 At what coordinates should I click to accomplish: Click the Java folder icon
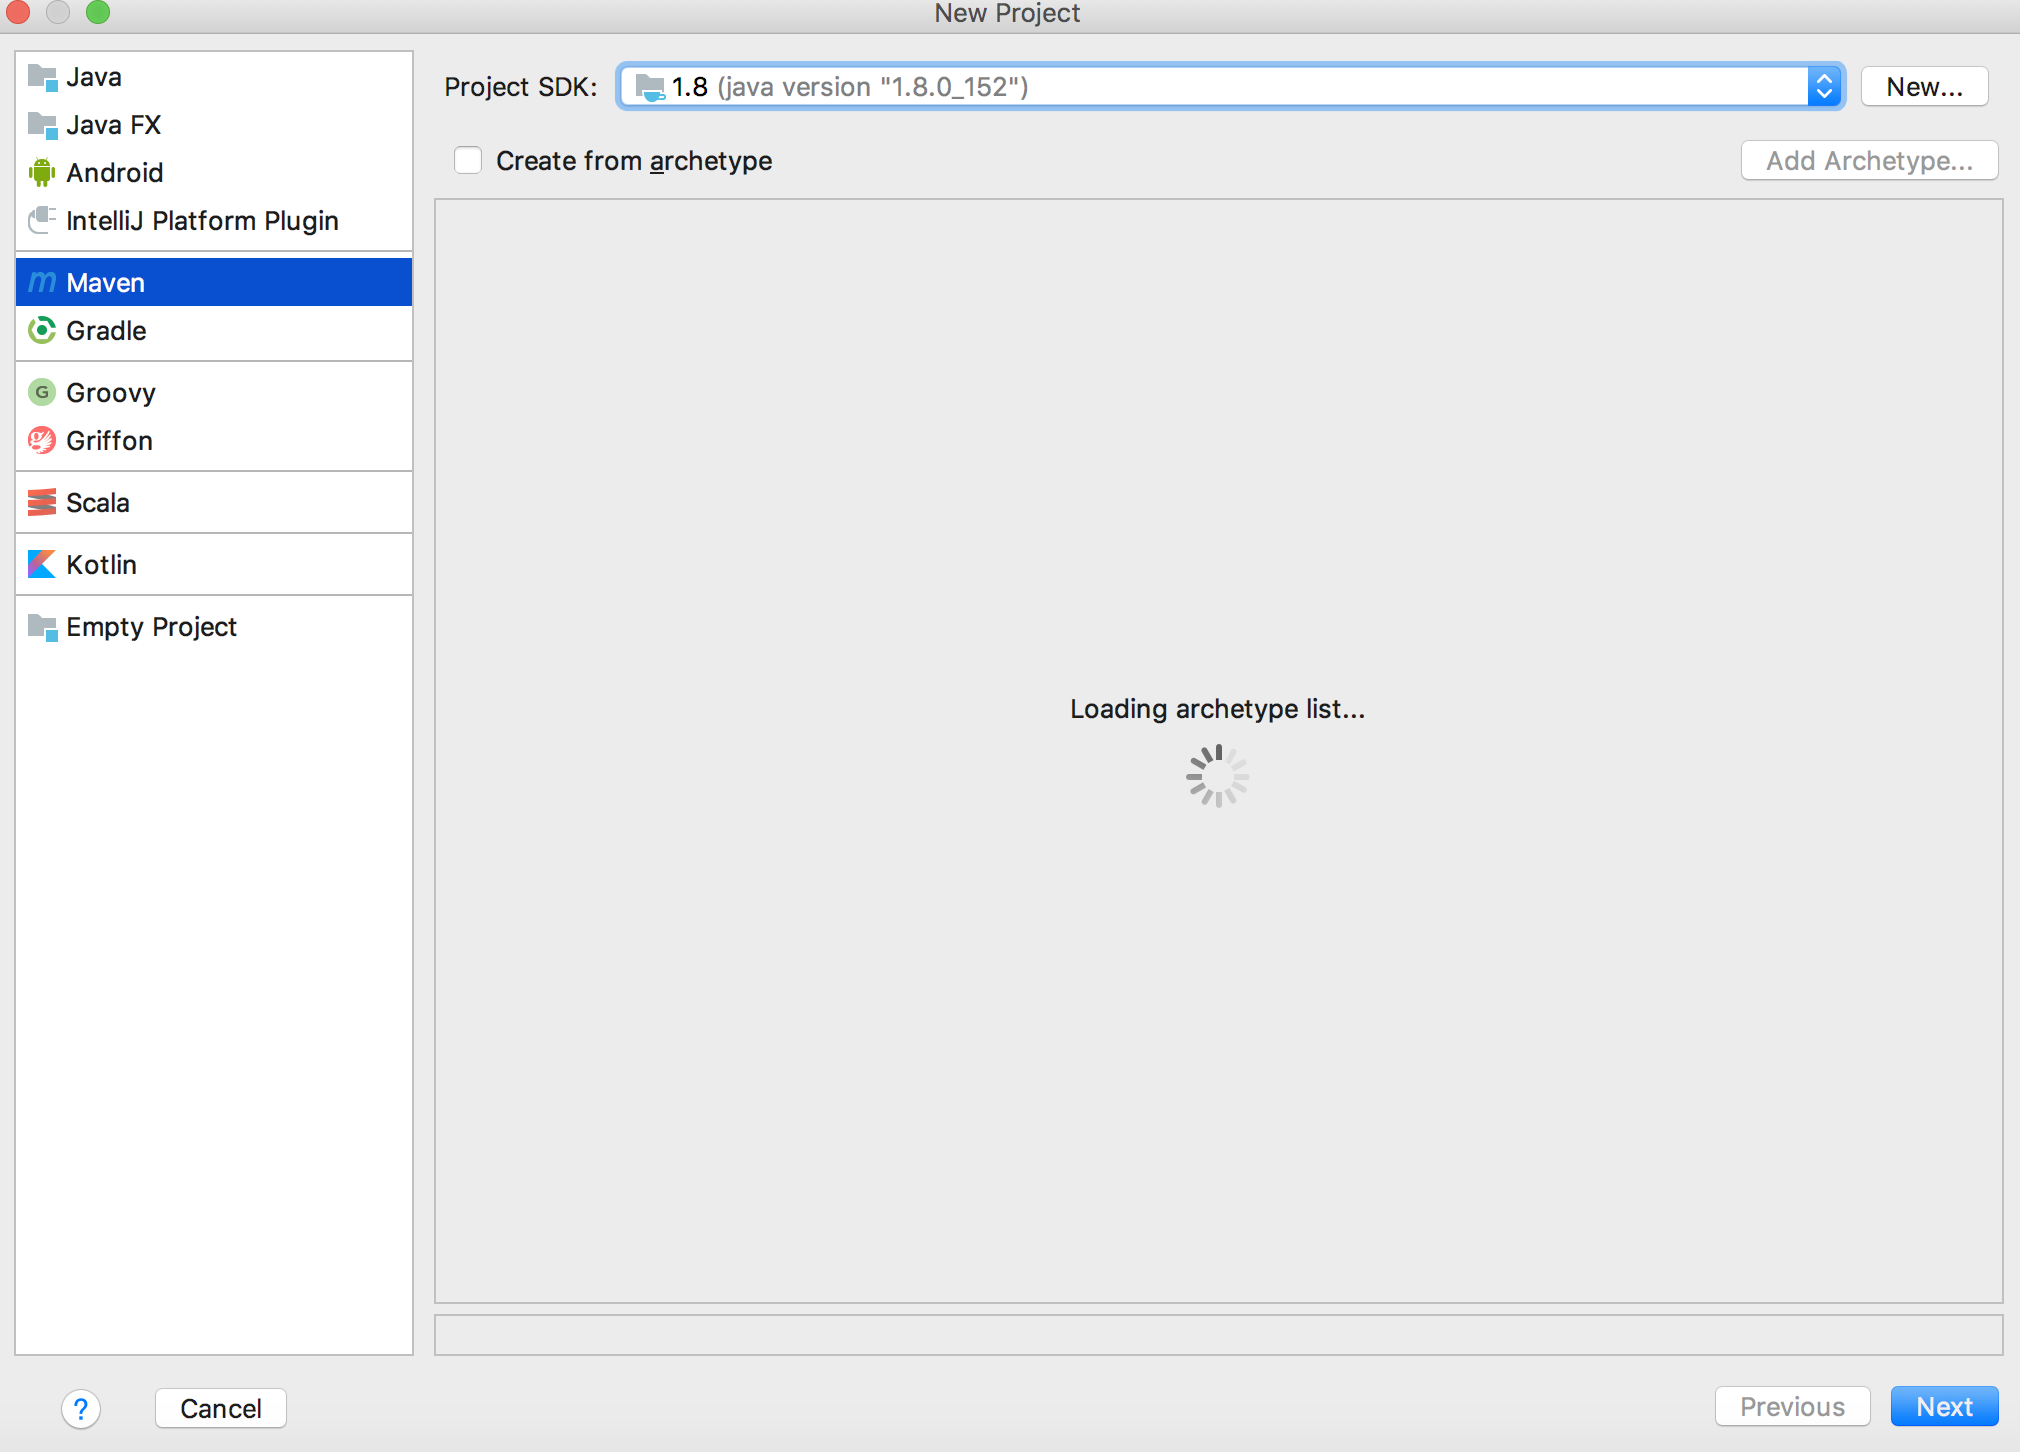point(42,77)
